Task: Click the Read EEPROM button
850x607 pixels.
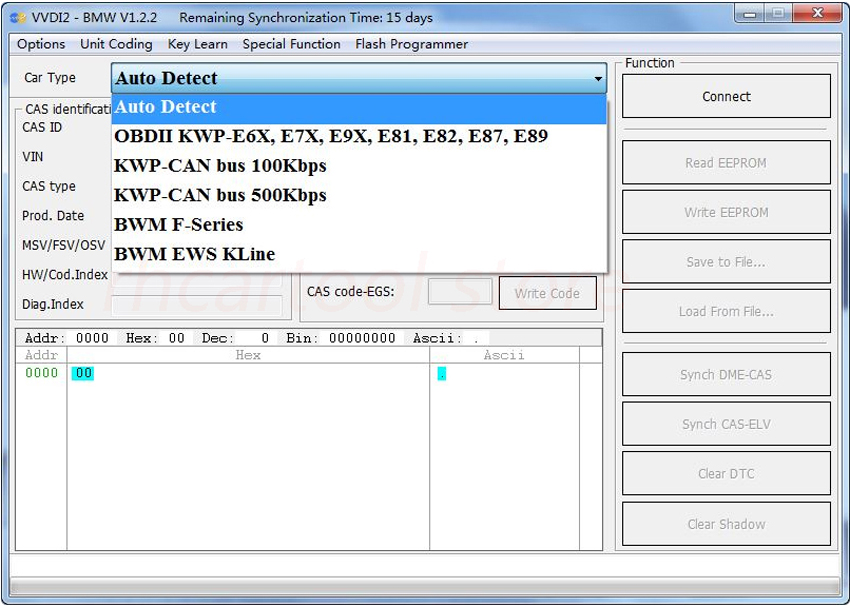Action: [x=726, y=163]
